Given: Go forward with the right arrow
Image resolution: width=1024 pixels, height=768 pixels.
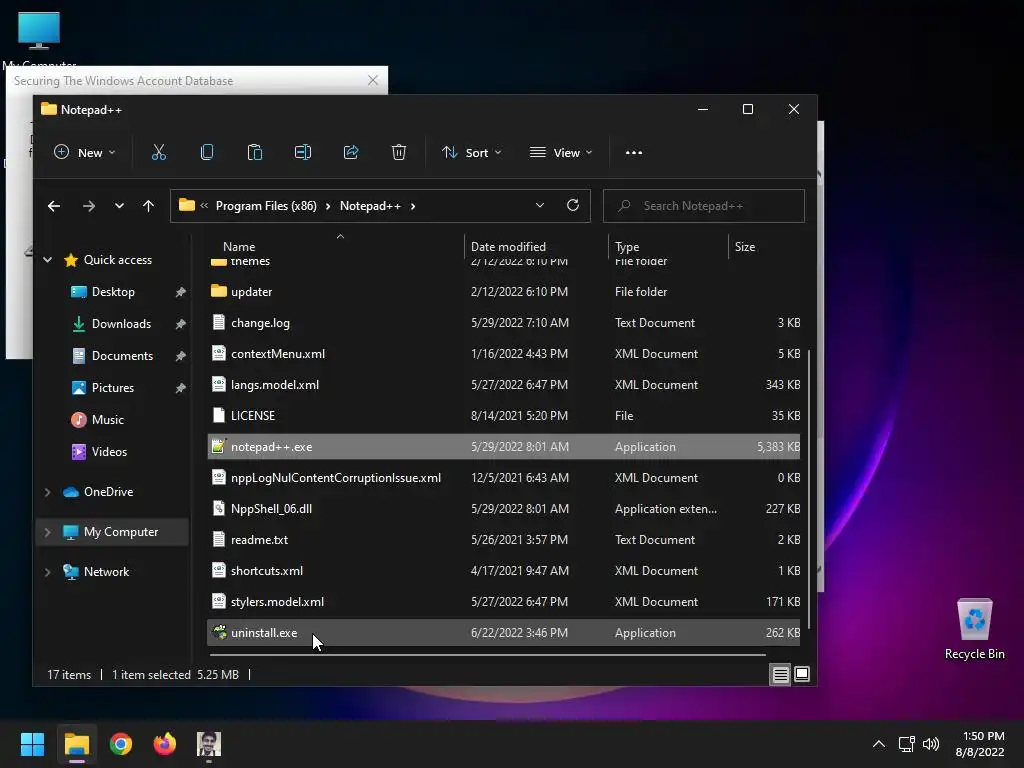Looking at the screenshot, I should [x=89, y=206].
